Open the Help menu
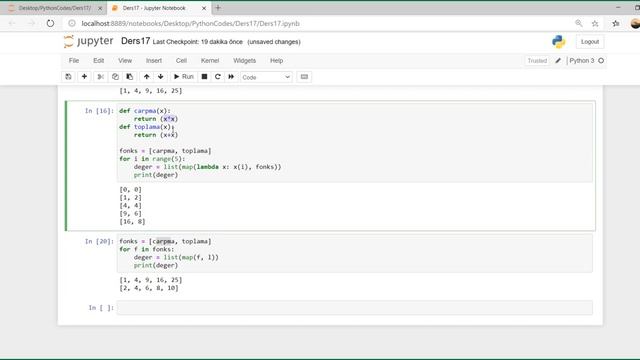The image size is (640, 360). [276, 60]
